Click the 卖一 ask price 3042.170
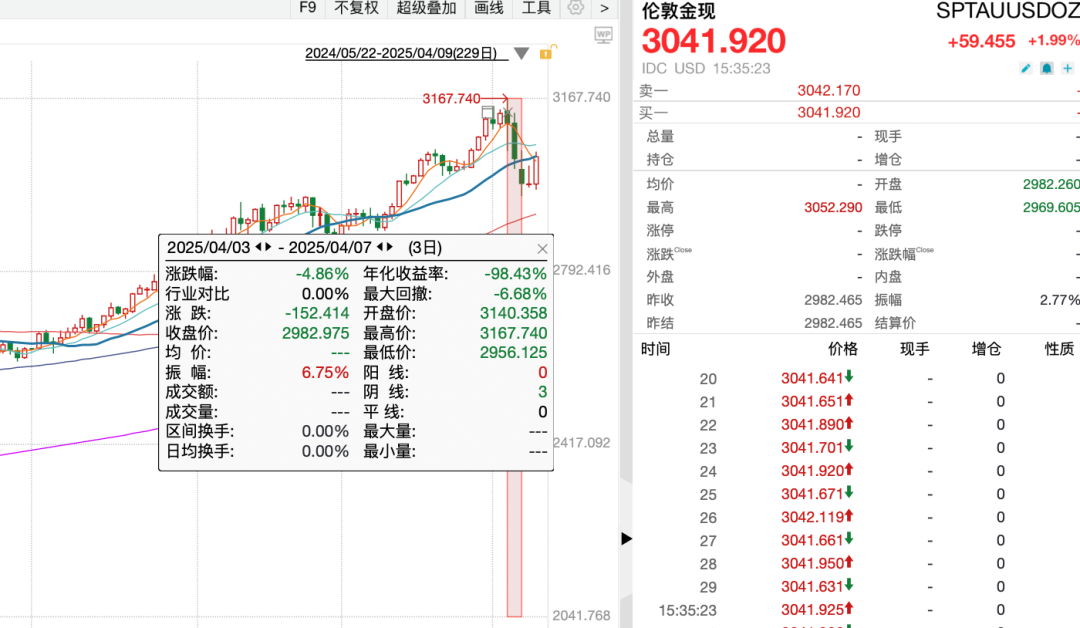The width and height of the screenshot is (1080, 628). point(829,90)
